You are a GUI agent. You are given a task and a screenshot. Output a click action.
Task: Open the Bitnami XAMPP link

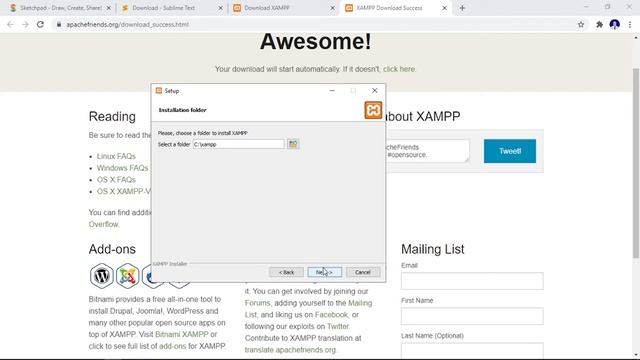[x=182, y=334]
